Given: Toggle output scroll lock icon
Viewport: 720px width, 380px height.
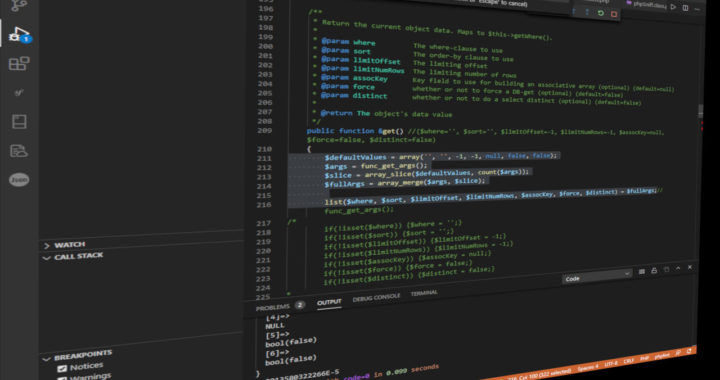Looking at the screenshot, I should pos(654,270).
